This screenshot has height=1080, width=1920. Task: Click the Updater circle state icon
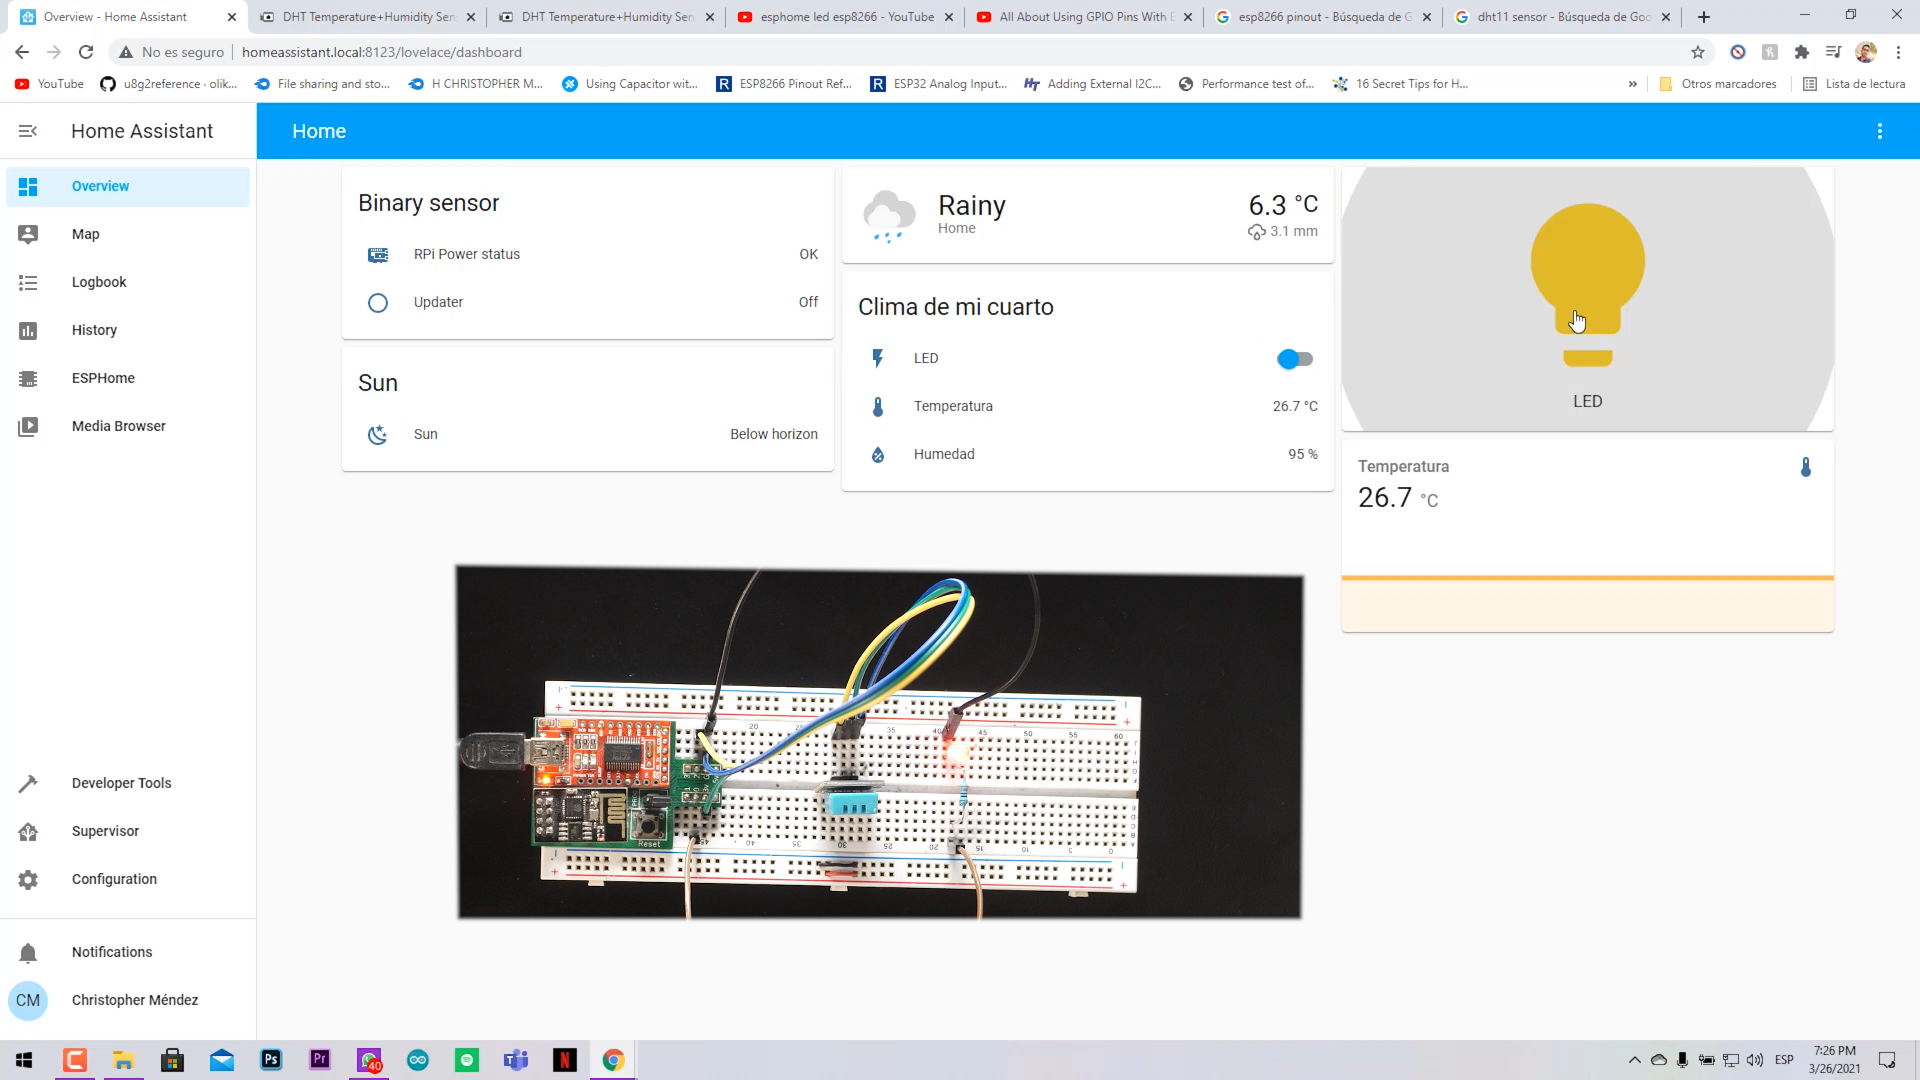[378, 303]
